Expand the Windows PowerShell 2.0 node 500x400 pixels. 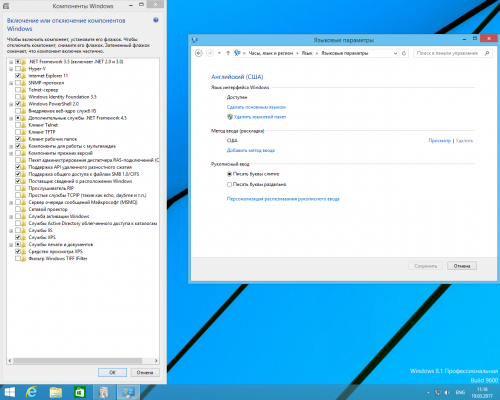(x=11, y=104)
